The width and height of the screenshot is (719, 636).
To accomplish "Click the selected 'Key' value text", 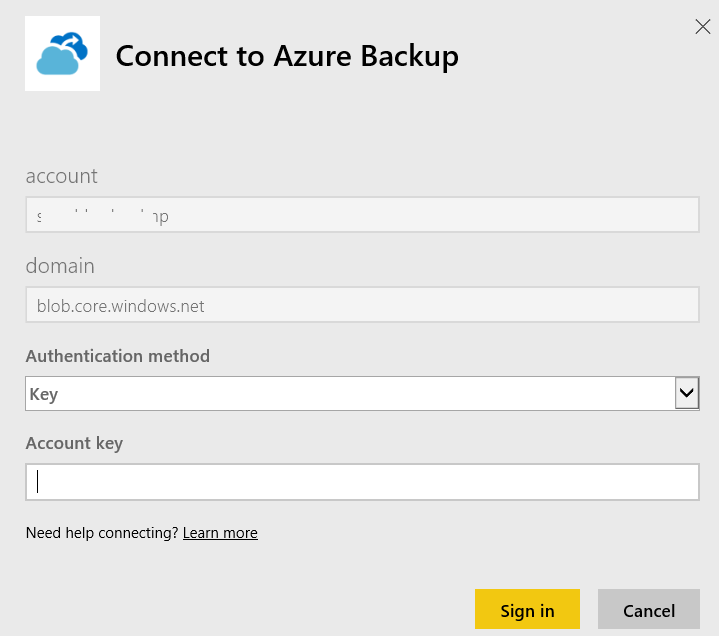I will [44, 394].
